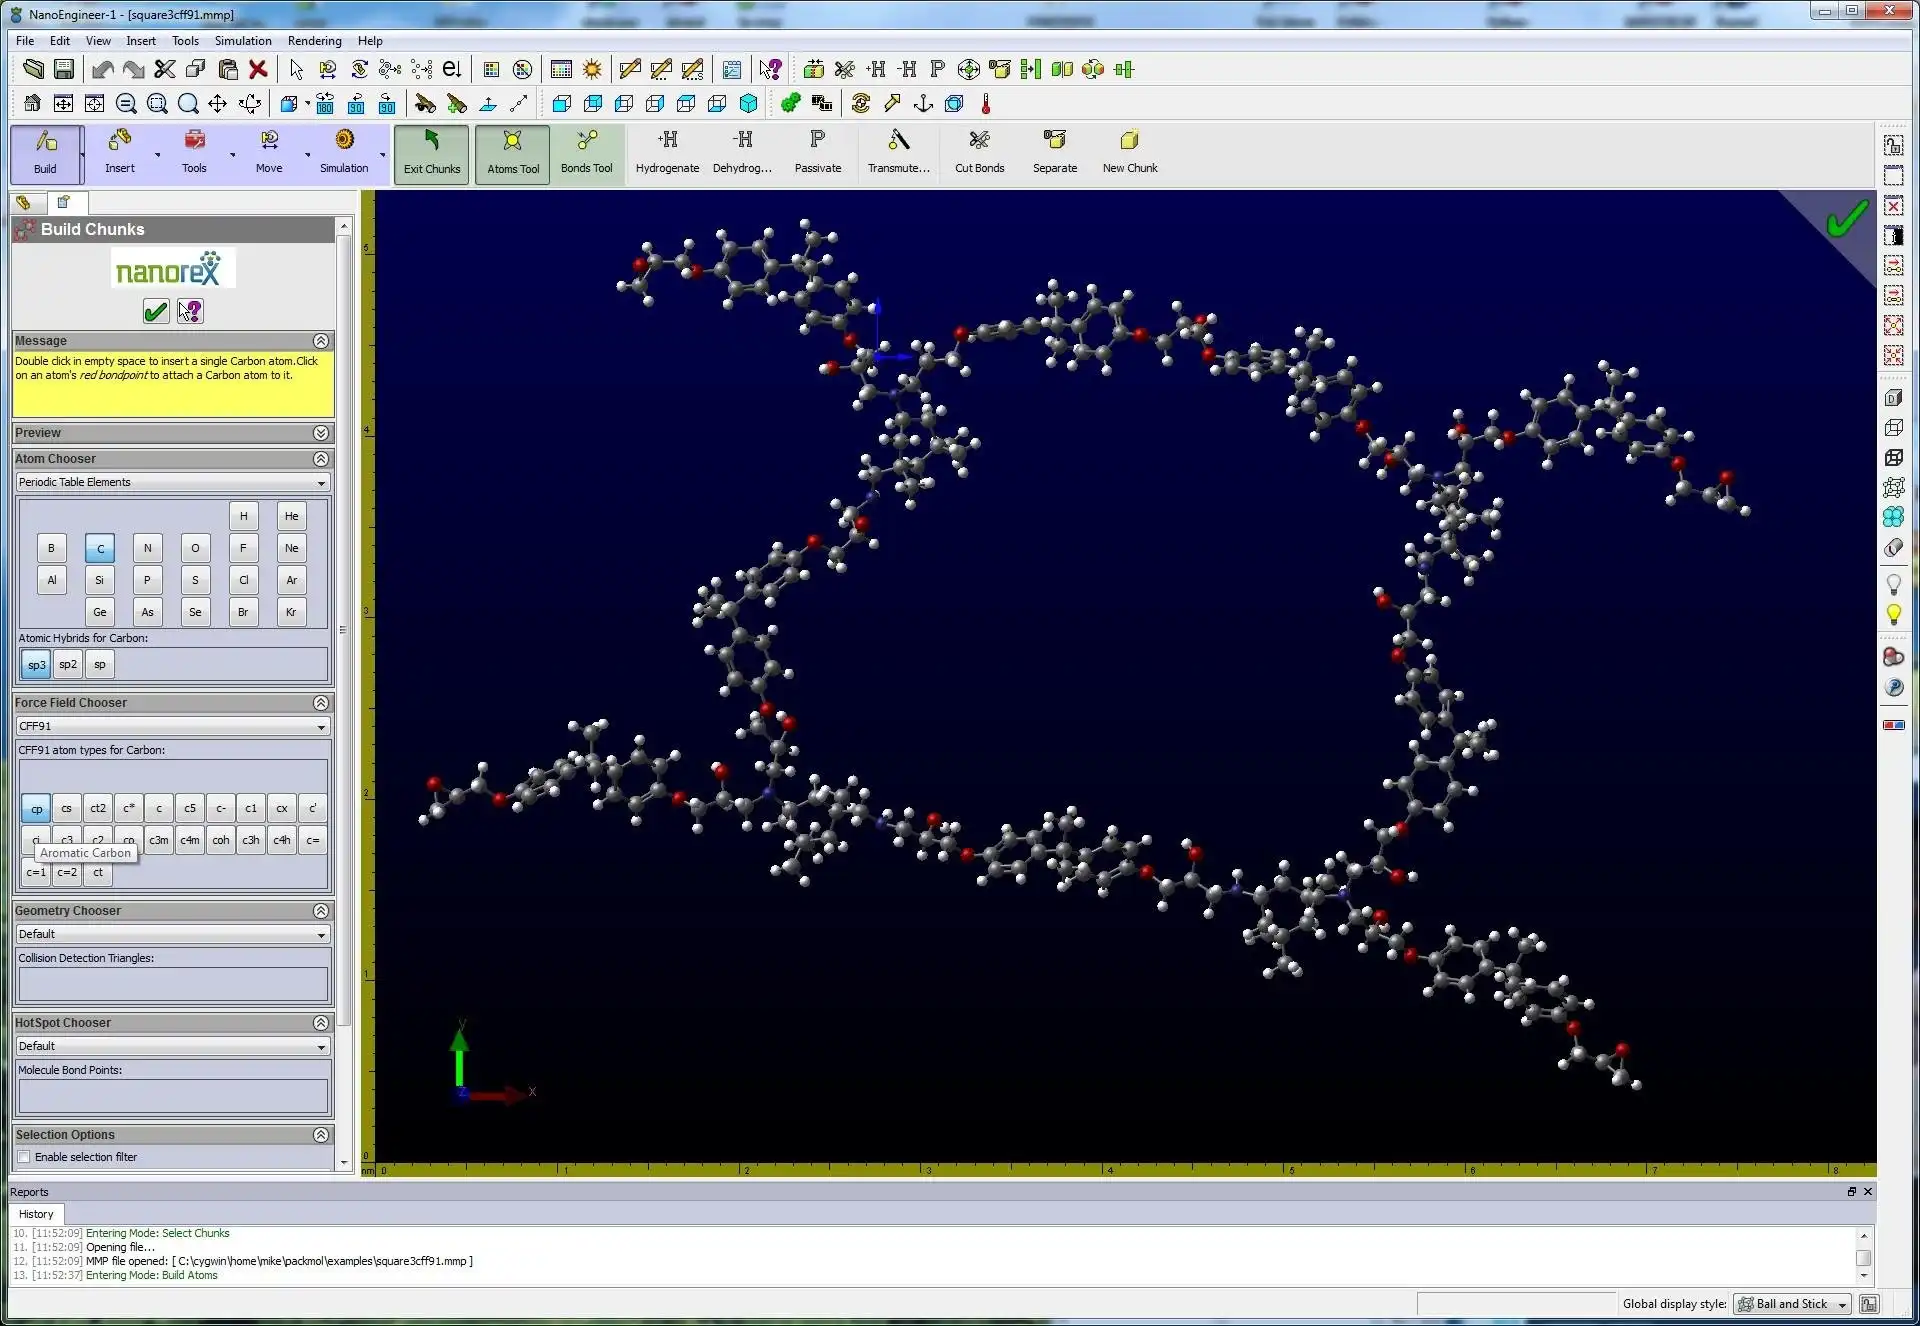Expand the HotSpot Chooser dropdown
The height and width of the screenshot is (1326, 1920).
coord(320,1046)
